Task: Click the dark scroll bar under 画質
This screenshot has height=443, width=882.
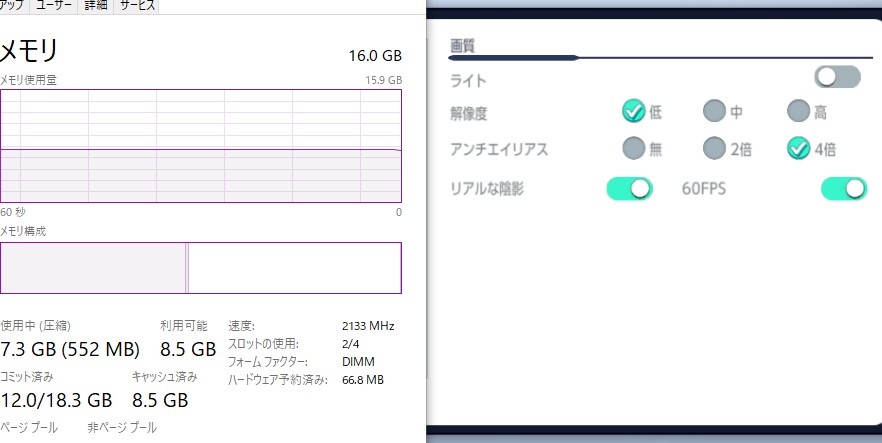Action: point(514,58)
